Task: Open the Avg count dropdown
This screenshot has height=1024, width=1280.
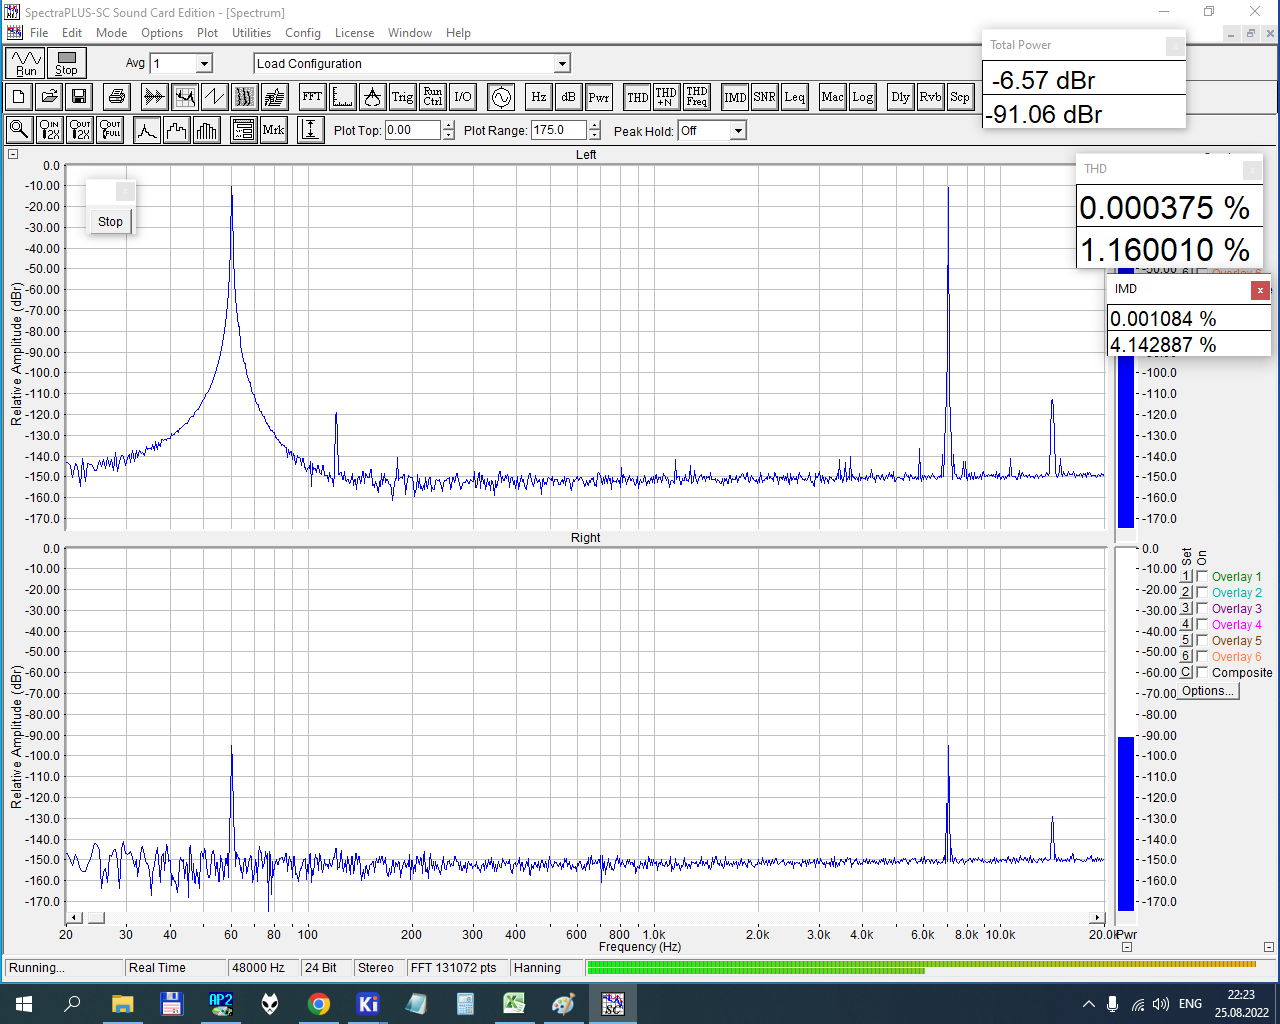Action: pyautogui.click(x=204, y=64)
